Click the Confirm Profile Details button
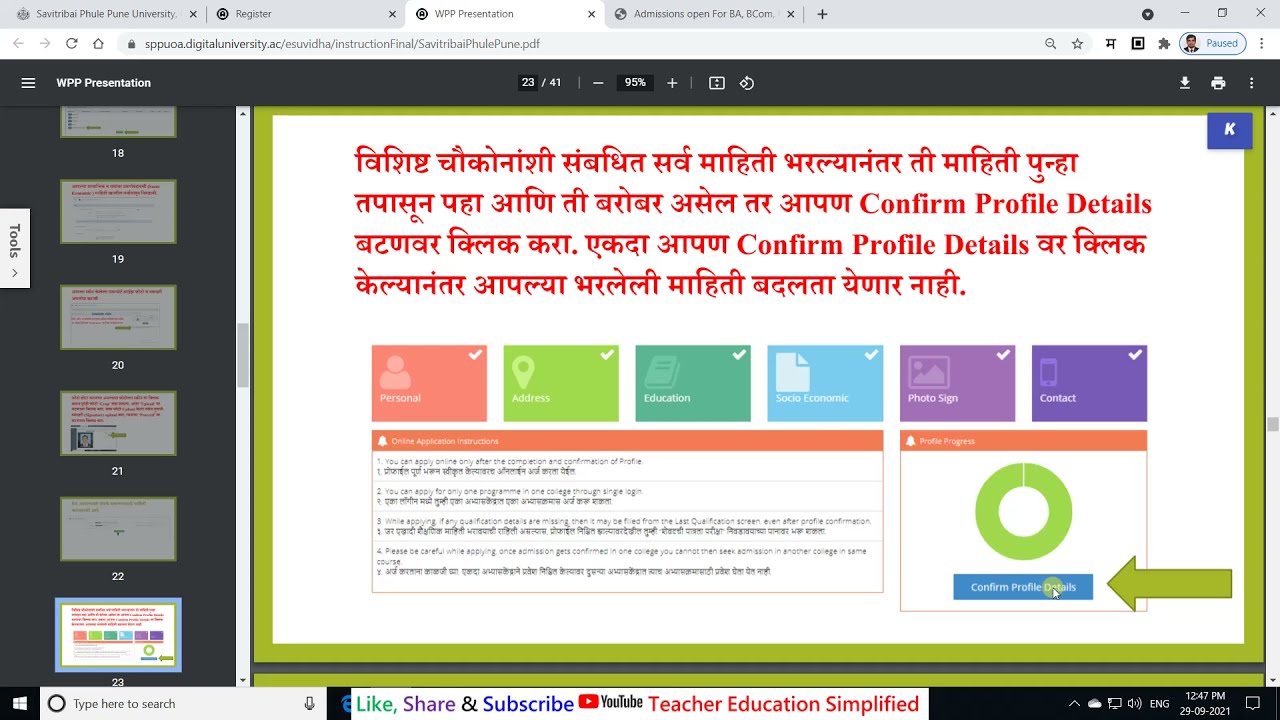Screen dimensions: 1280x720 (x=1023, y=587)
